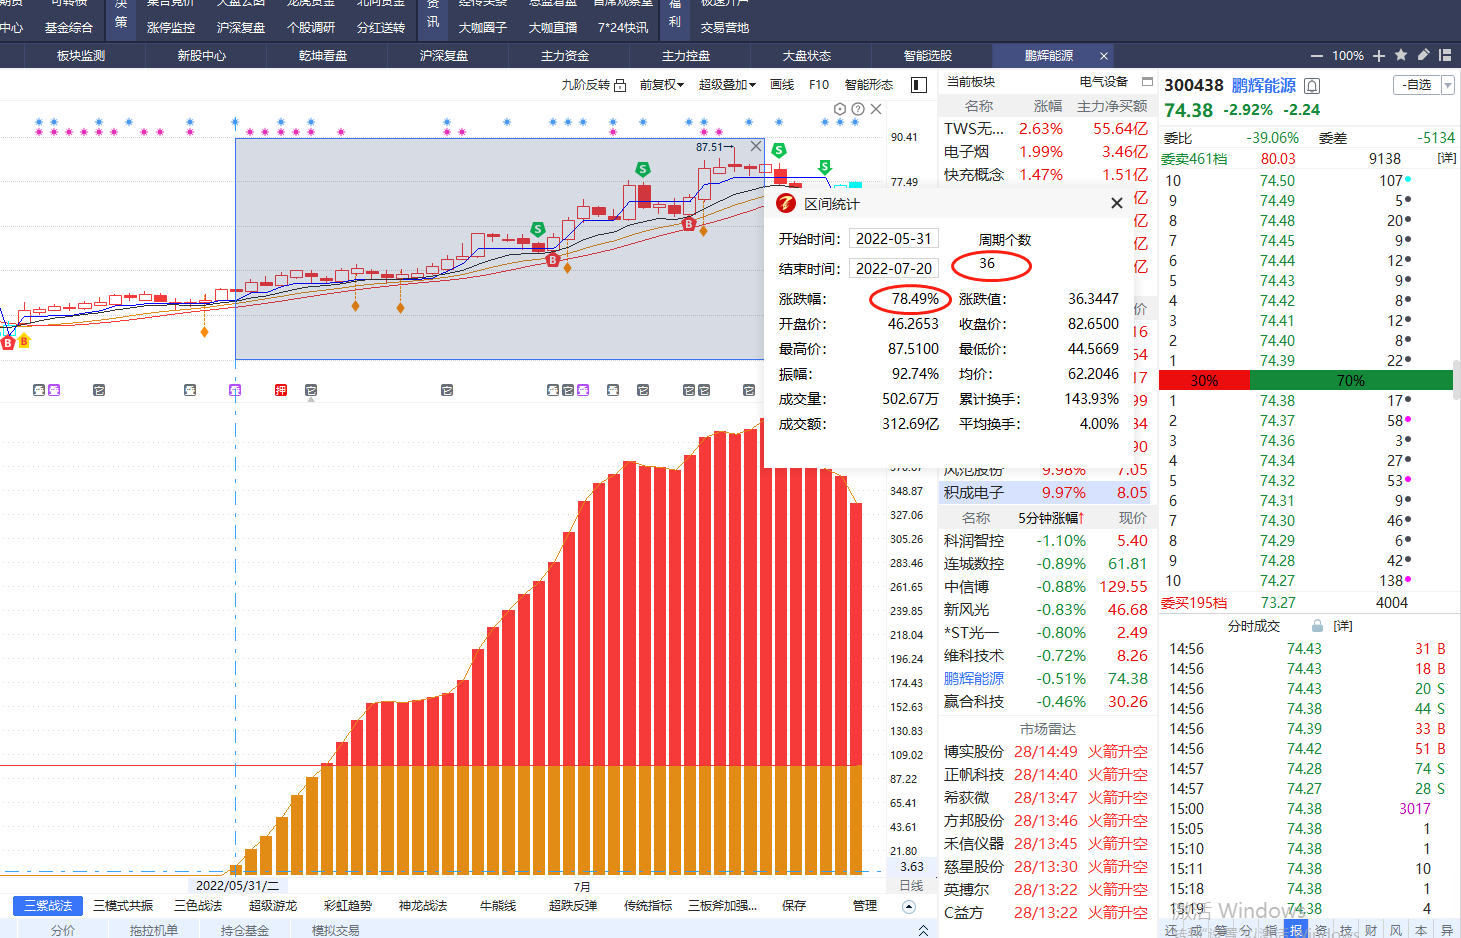
Task: Click the 鹏辉能源 stock name link
Action: point(1264,86)
